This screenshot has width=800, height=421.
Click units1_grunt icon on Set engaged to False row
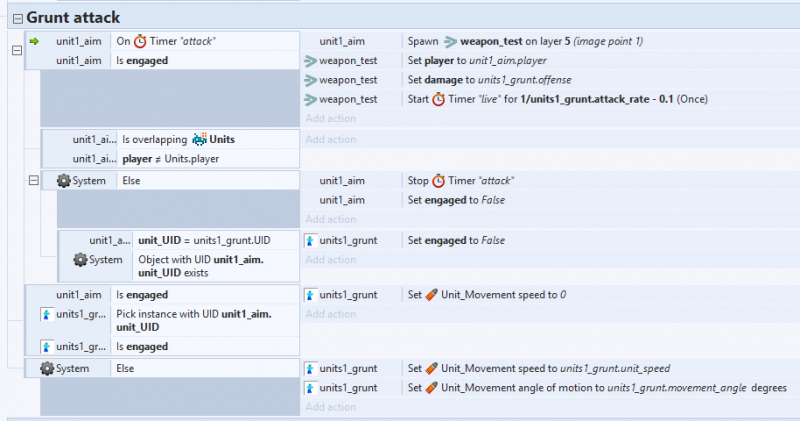pos(310,241)
